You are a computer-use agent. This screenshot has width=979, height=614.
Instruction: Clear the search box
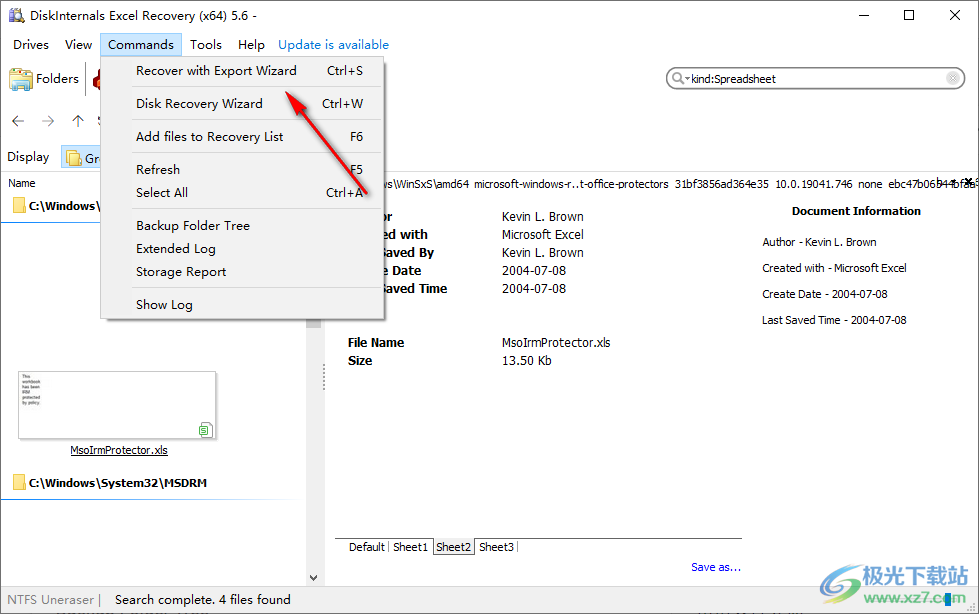click(953, 78)
